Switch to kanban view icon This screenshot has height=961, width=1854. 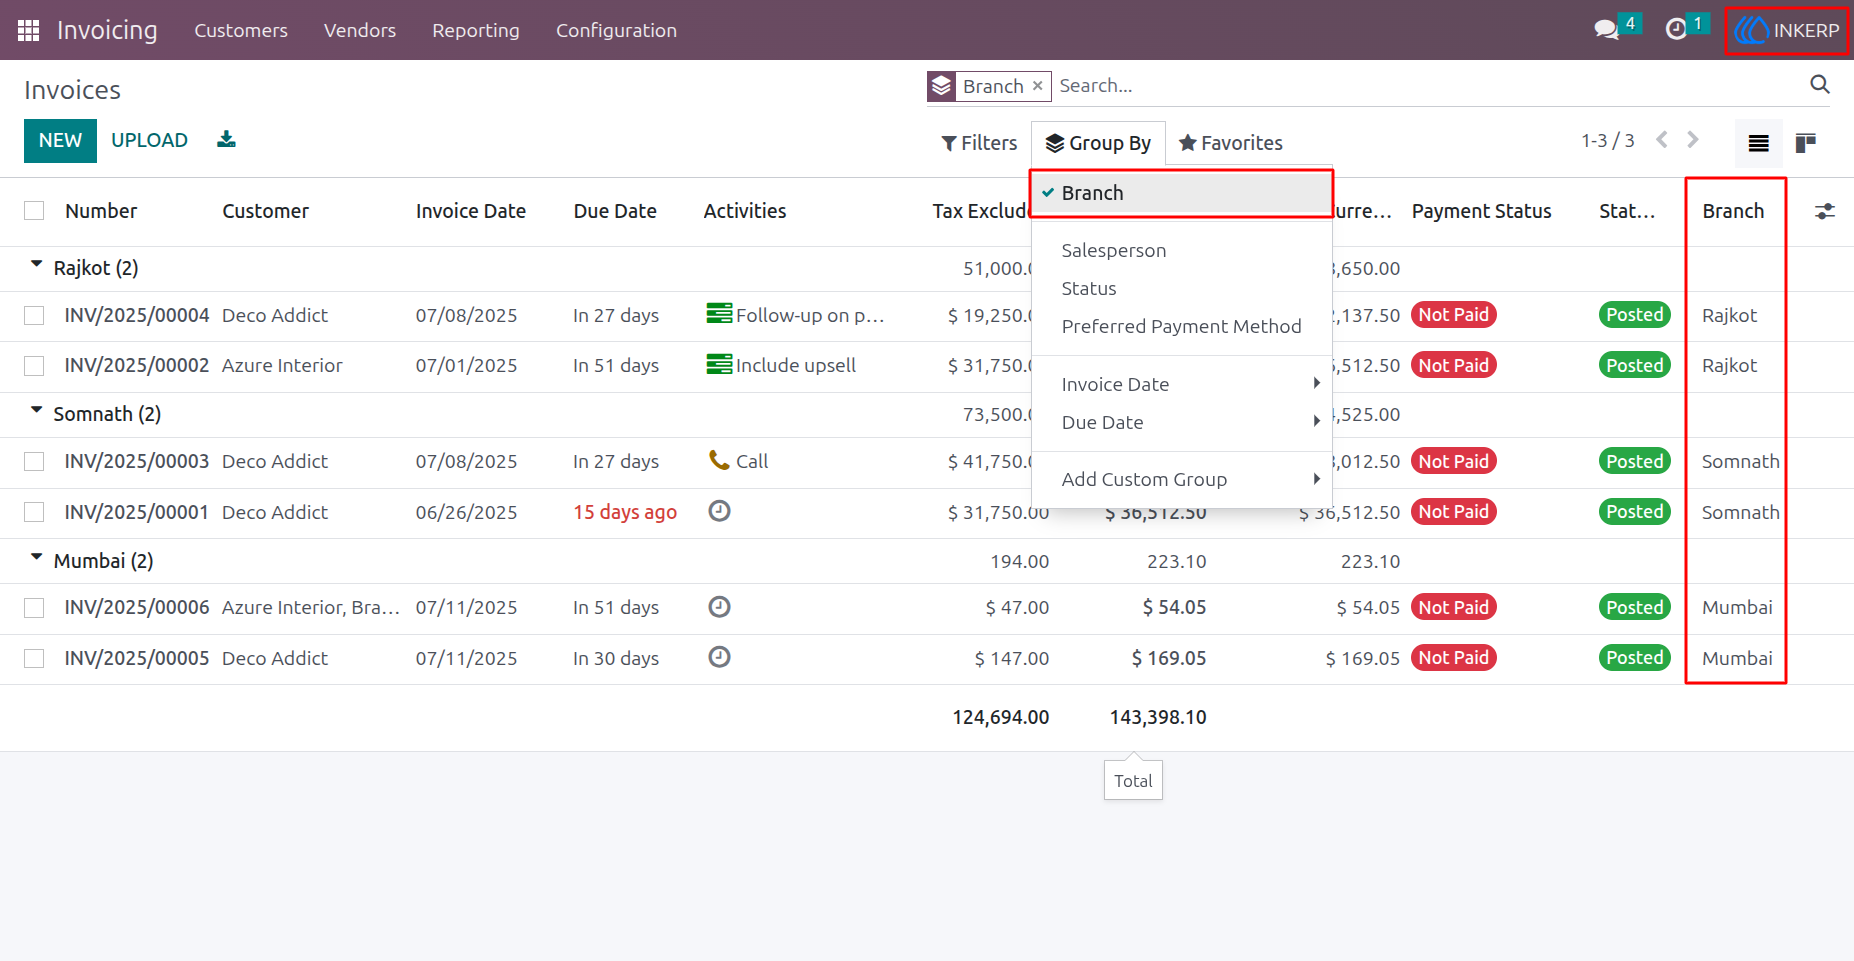tap(1806, 143)
